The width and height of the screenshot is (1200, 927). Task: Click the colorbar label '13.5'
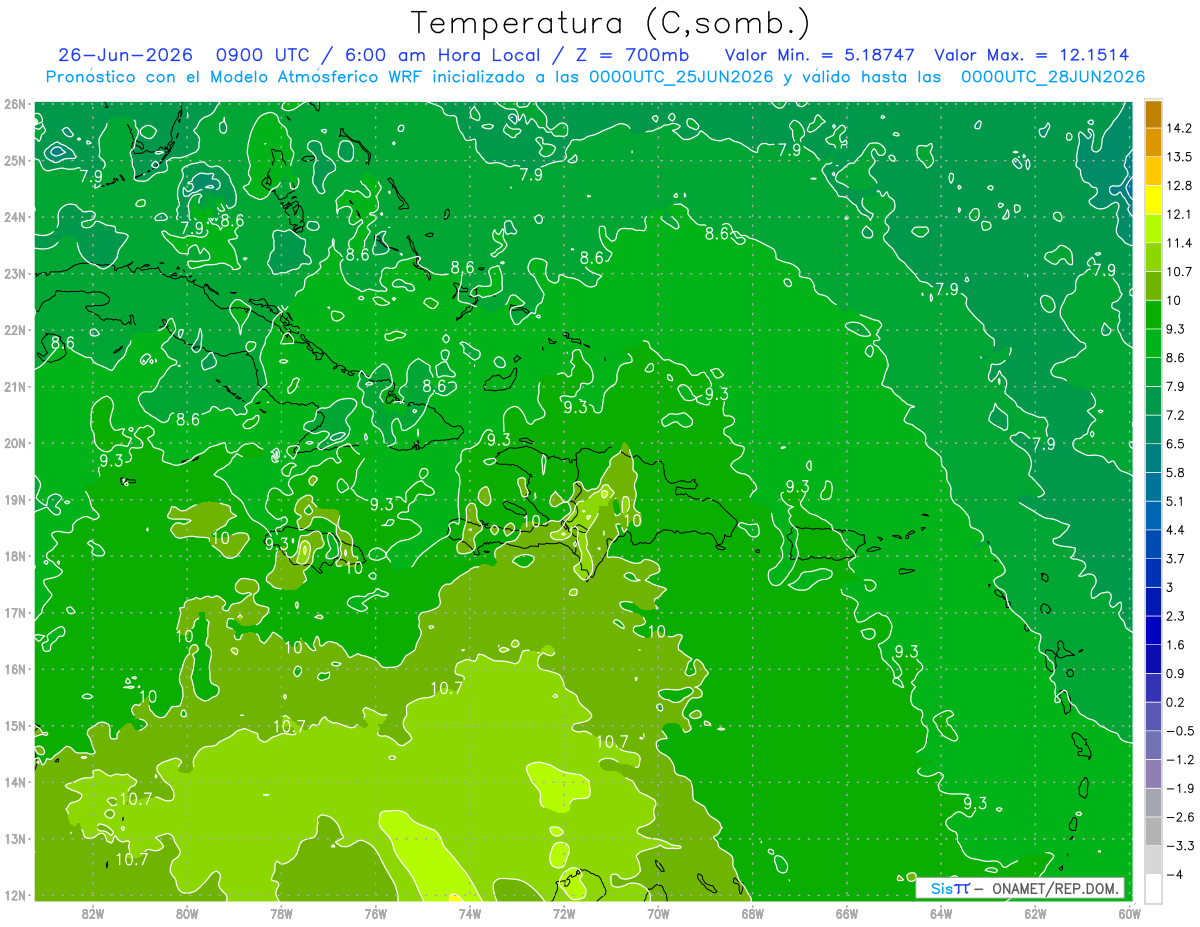click(1181, 157)
